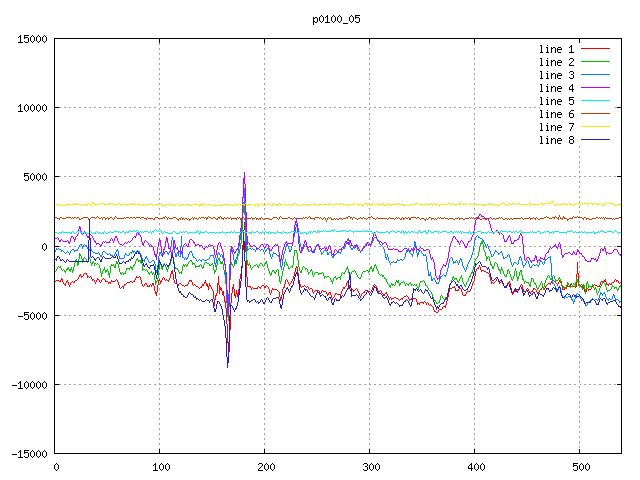Viewport: 640px width, 480px height.
Task: Click the red line 1 legend sample
Action: [595, 49]
